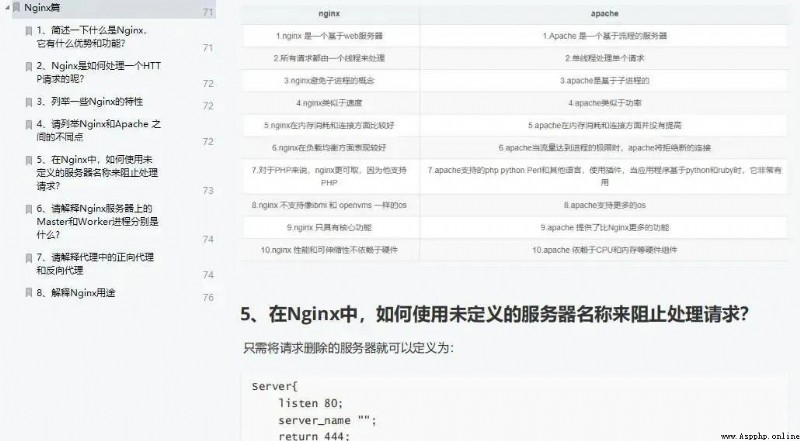Click the nginx column header in table

click(329, 14)
